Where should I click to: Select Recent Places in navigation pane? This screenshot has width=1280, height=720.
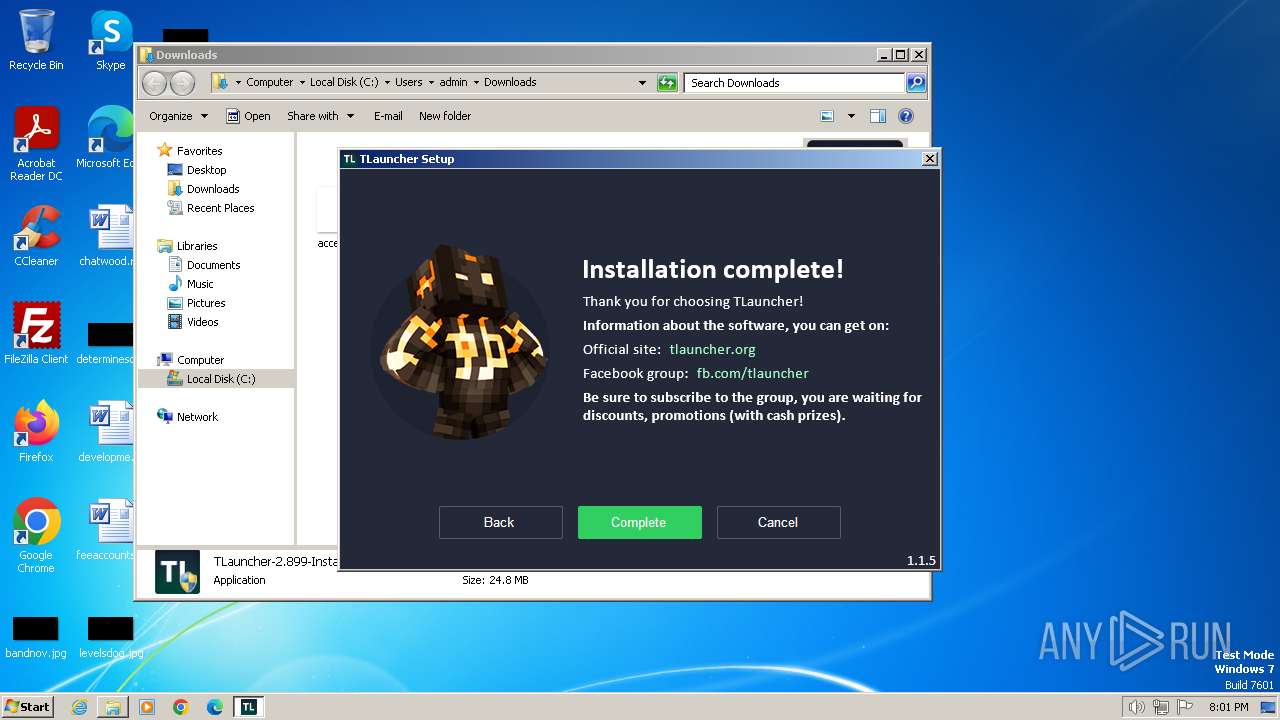pyautogui.click(x=220, y=208)
